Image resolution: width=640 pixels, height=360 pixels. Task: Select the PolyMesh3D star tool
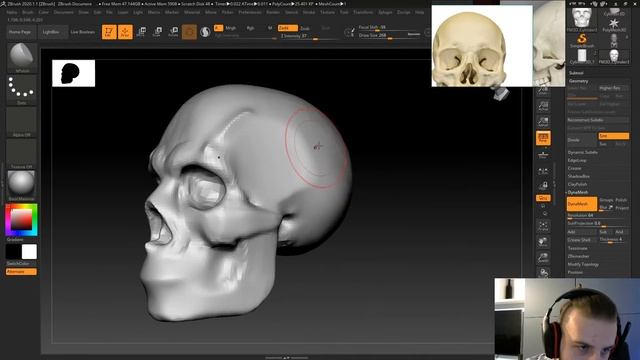(x=613, y=24)
